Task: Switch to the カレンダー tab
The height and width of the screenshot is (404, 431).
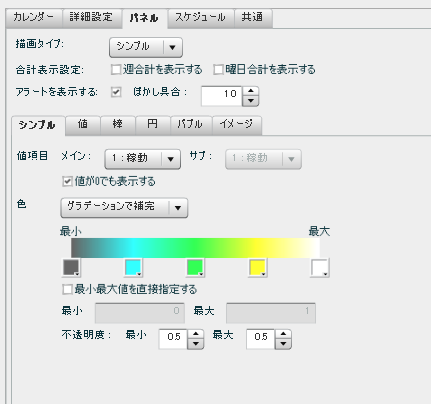Action: (34, 18)
